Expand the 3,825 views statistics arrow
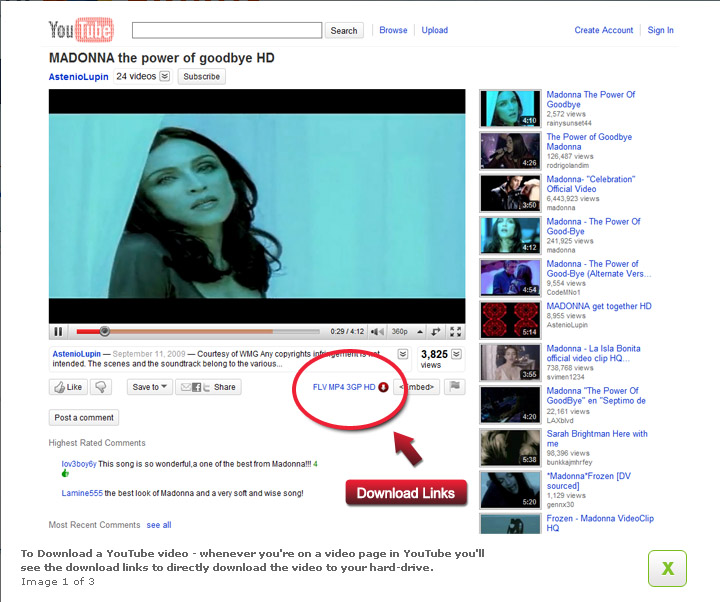This screenshot has height=602, width=720. tap(456, 354)
